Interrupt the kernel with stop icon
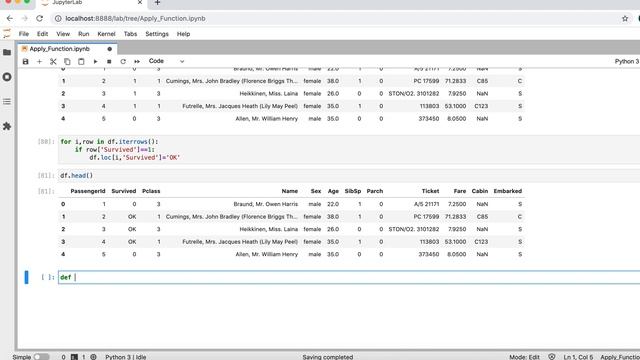640x360 pixels. click(x=109, y=61)
